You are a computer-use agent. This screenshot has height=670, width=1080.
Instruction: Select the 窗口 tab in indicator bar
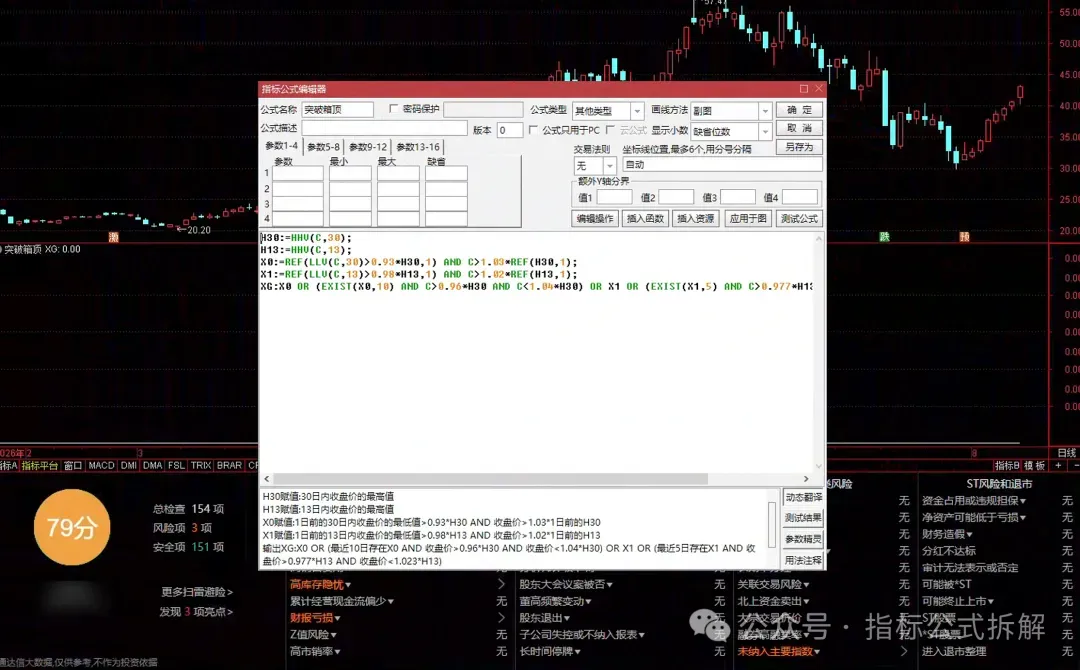(x=73, y=465)
